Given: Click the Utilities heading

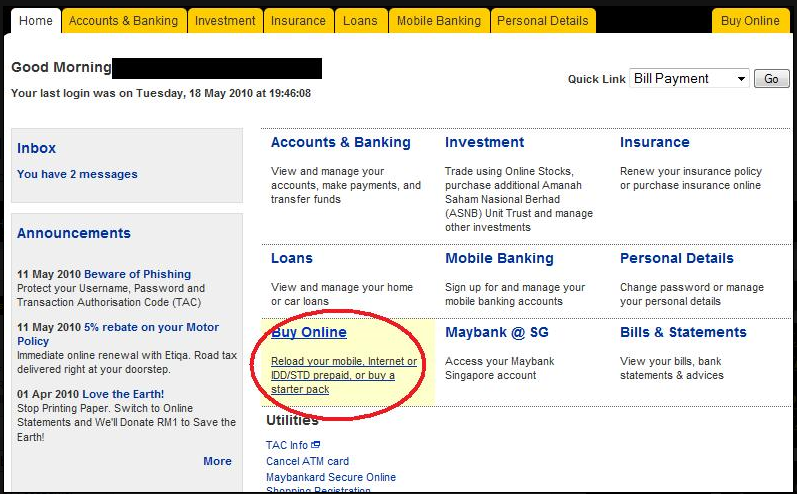Looking at the screenshot, I should pyautogui.click(x=292, y=420).
